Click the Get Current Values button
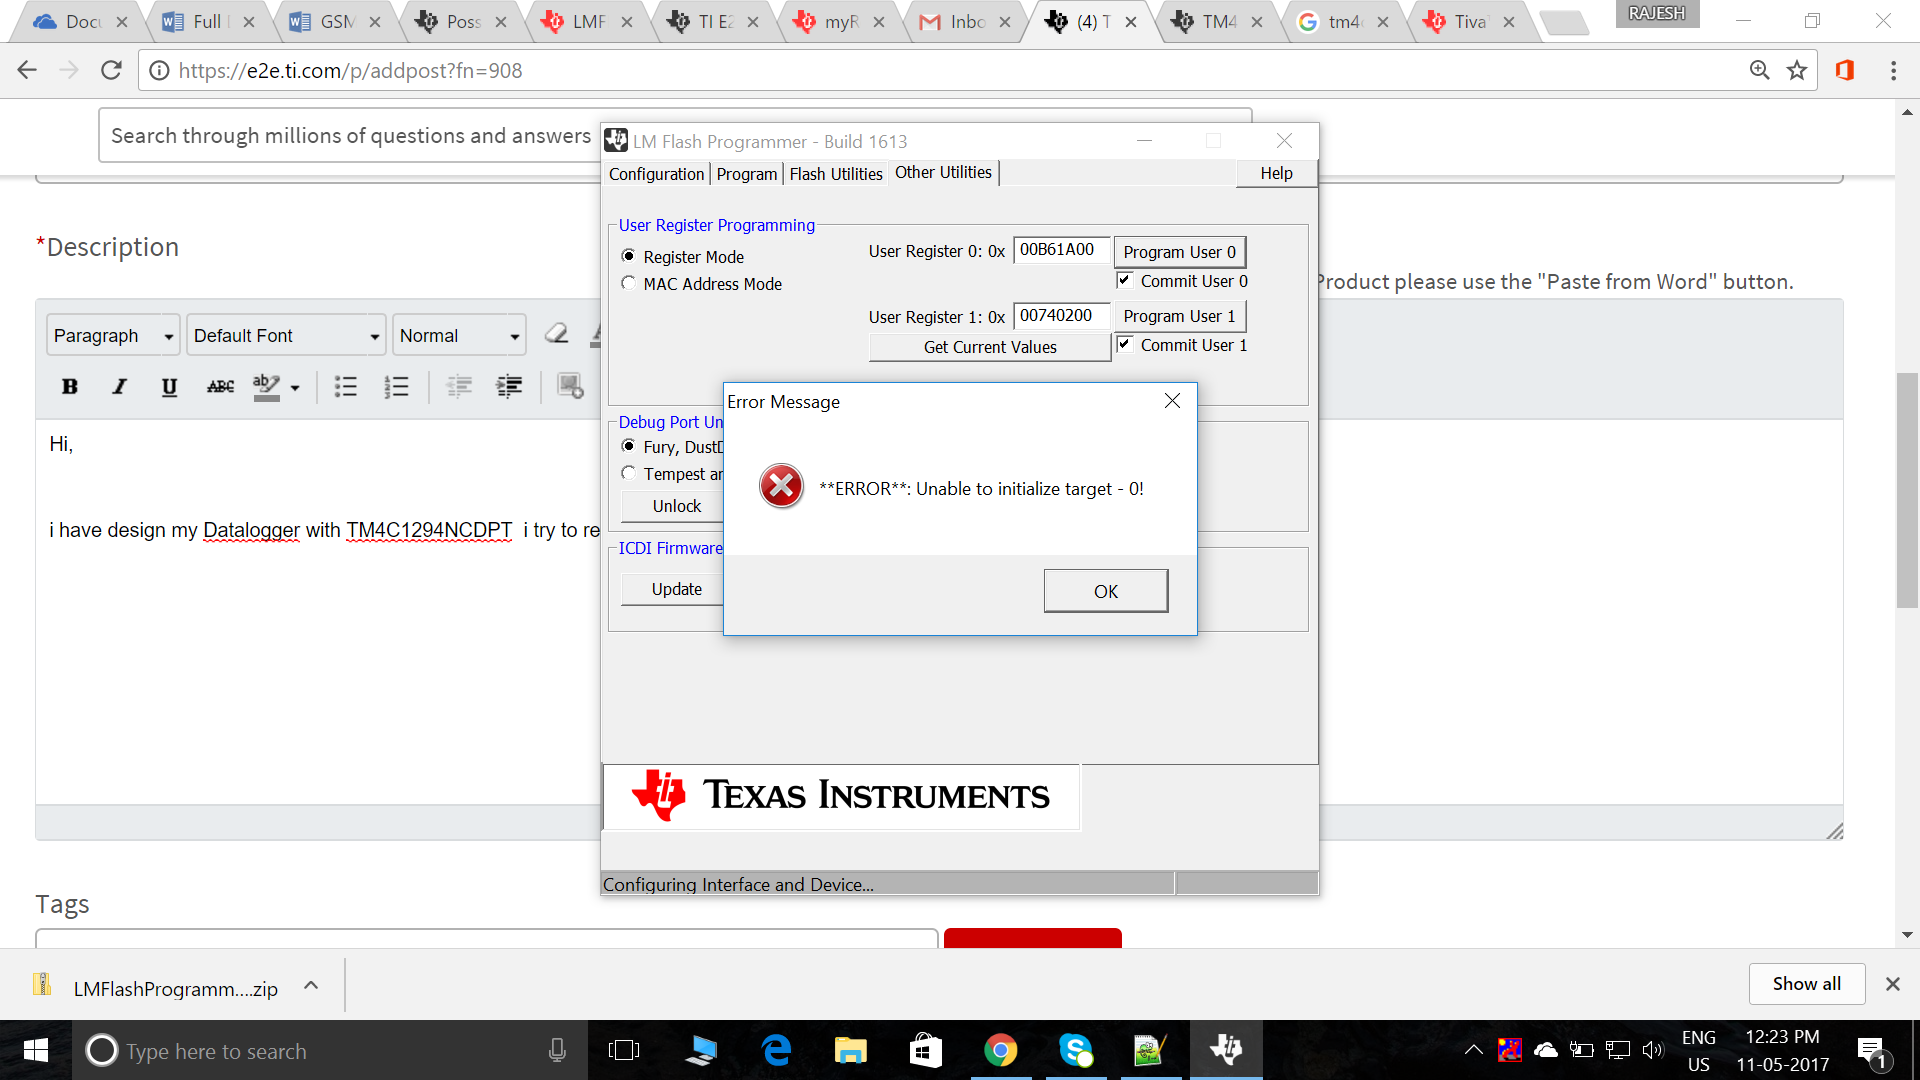 (x=989, y=347)
